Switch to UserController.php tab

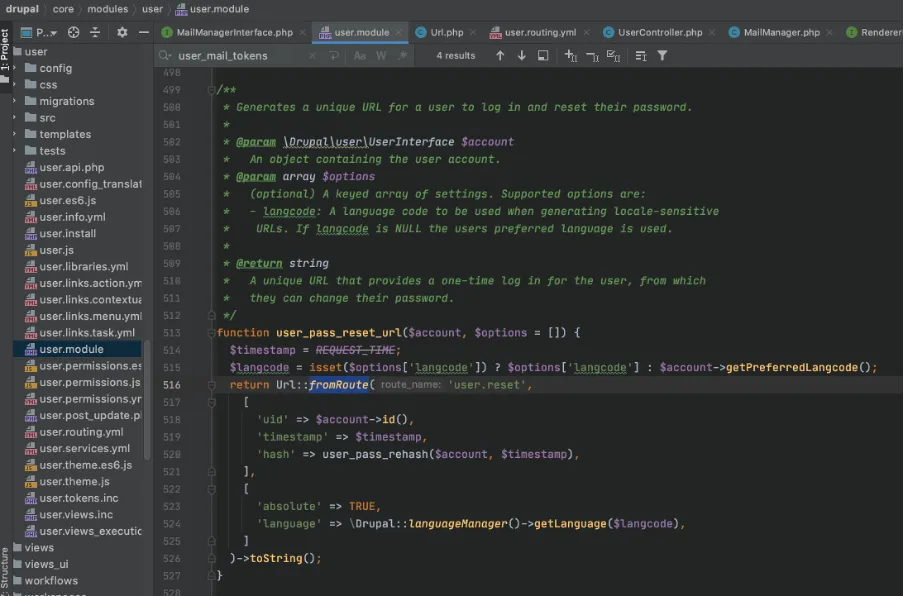coord(660,33)
